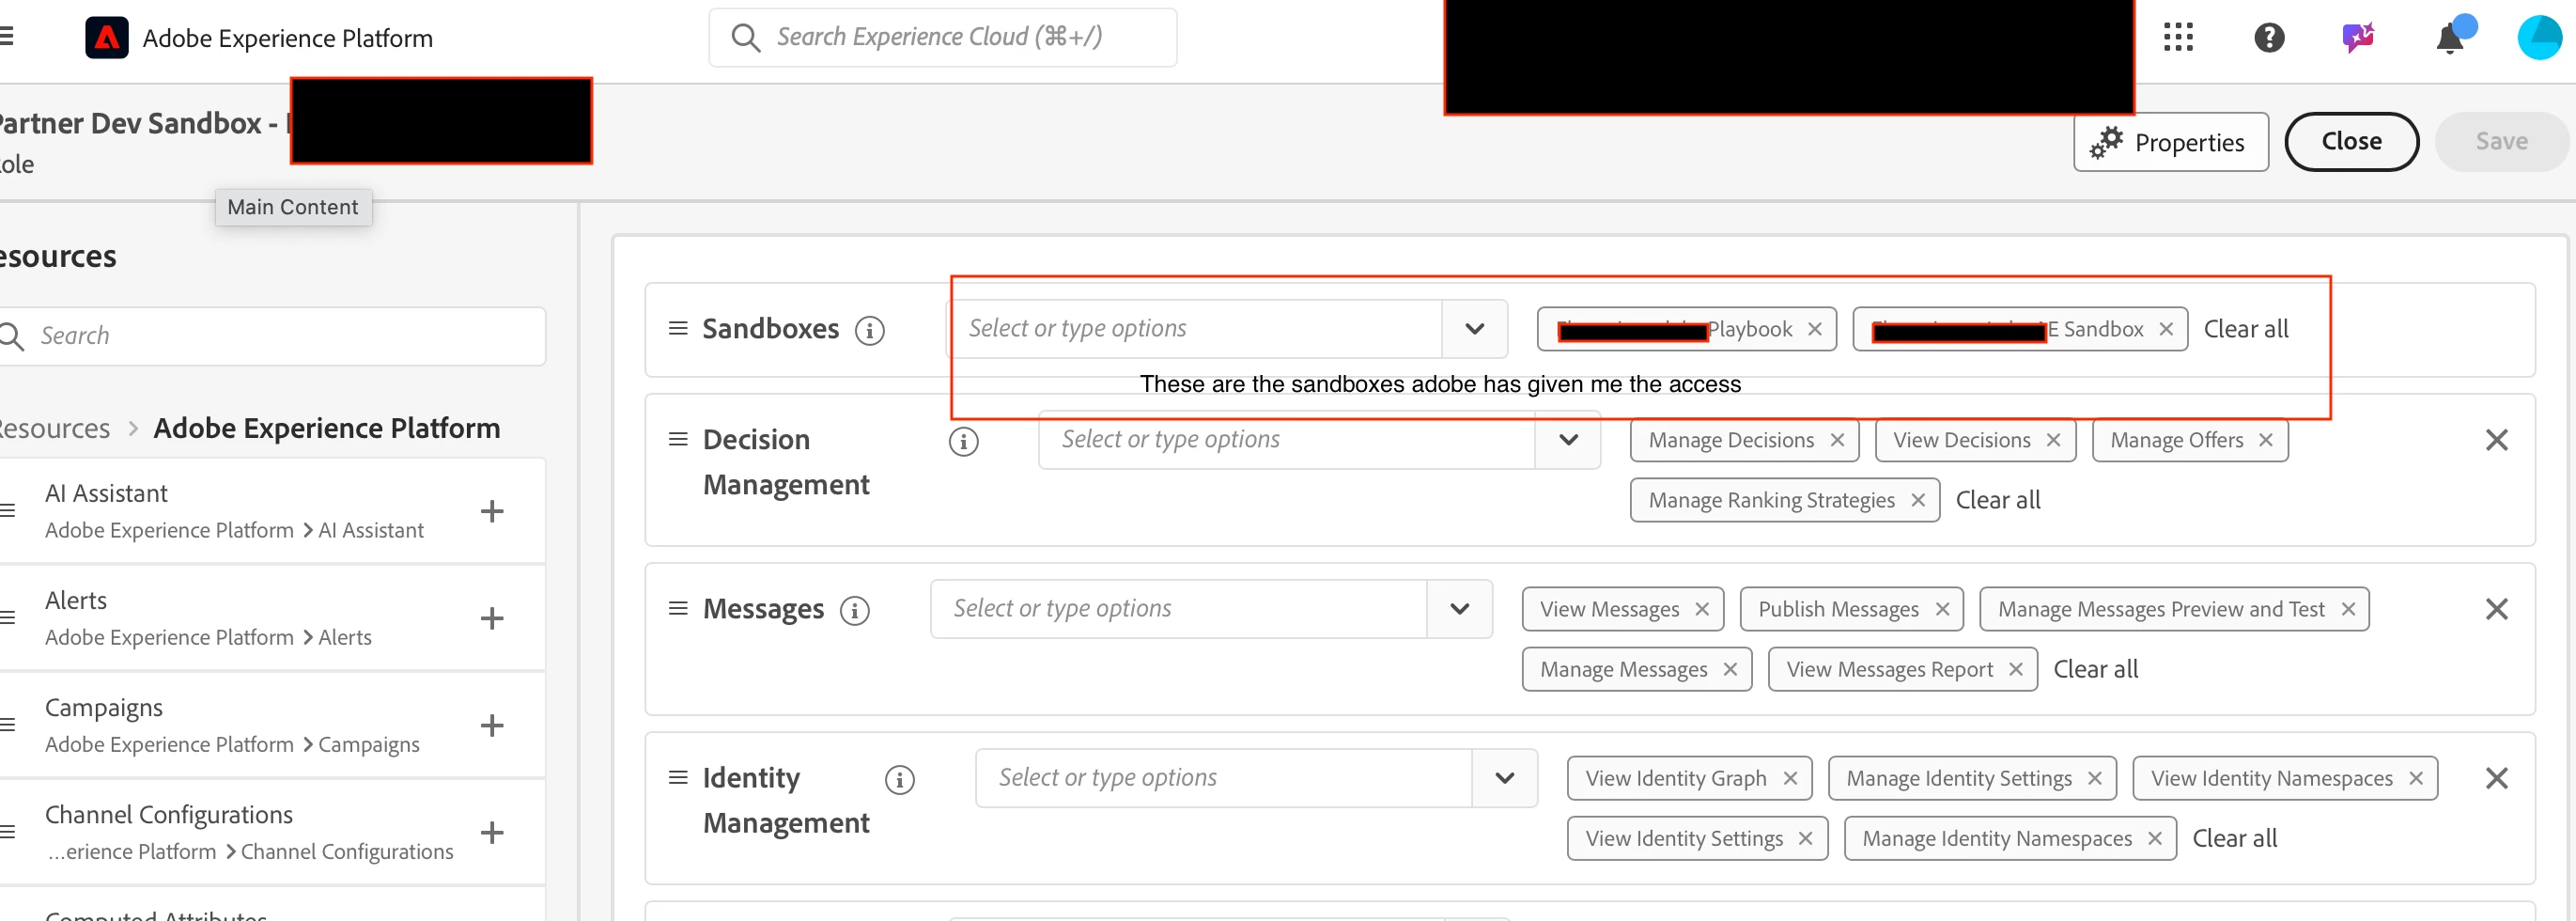Expand the Decision Management options dropdown
The image size is (2576, 921).
click(x=1568, y=440)
